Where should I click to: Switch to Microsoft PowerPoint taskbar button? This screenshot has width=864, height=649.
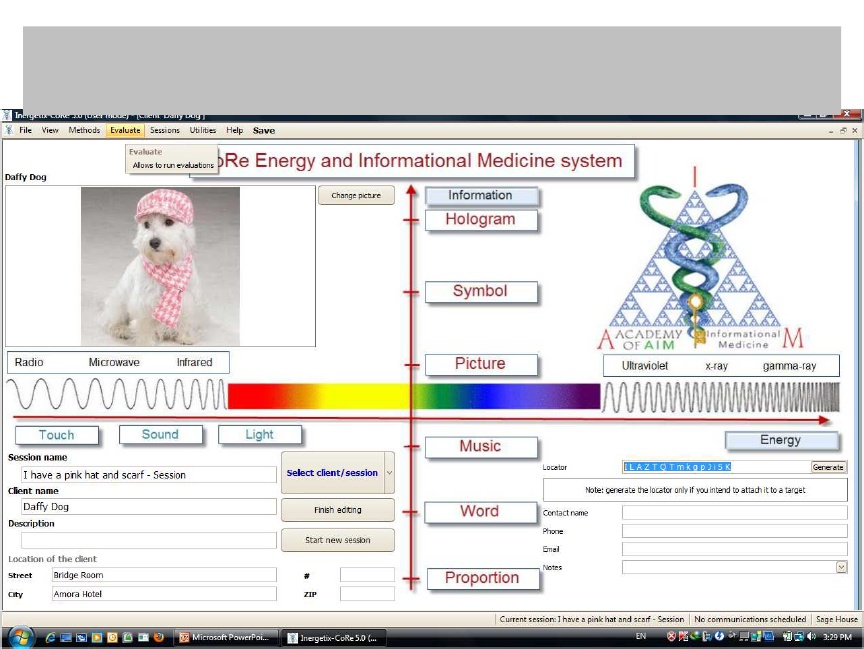pyautogui.click(x=225, y=637)
